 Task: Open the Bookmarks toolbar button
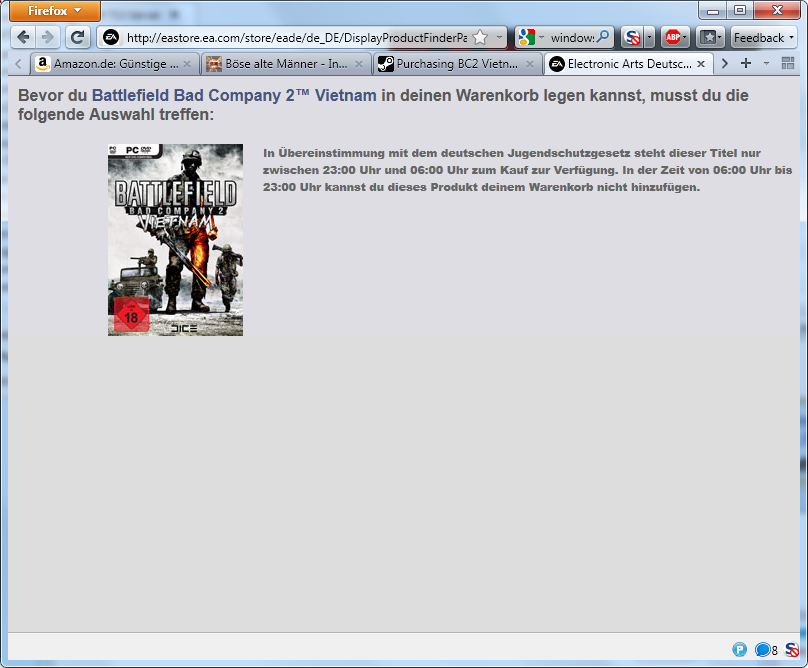[x=711, y=37]
